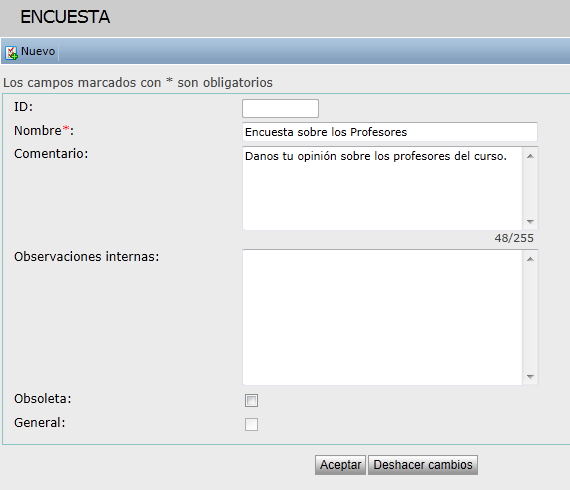Click the Aceptar button
The image size is (570, 490).
[x=340, y=465]
